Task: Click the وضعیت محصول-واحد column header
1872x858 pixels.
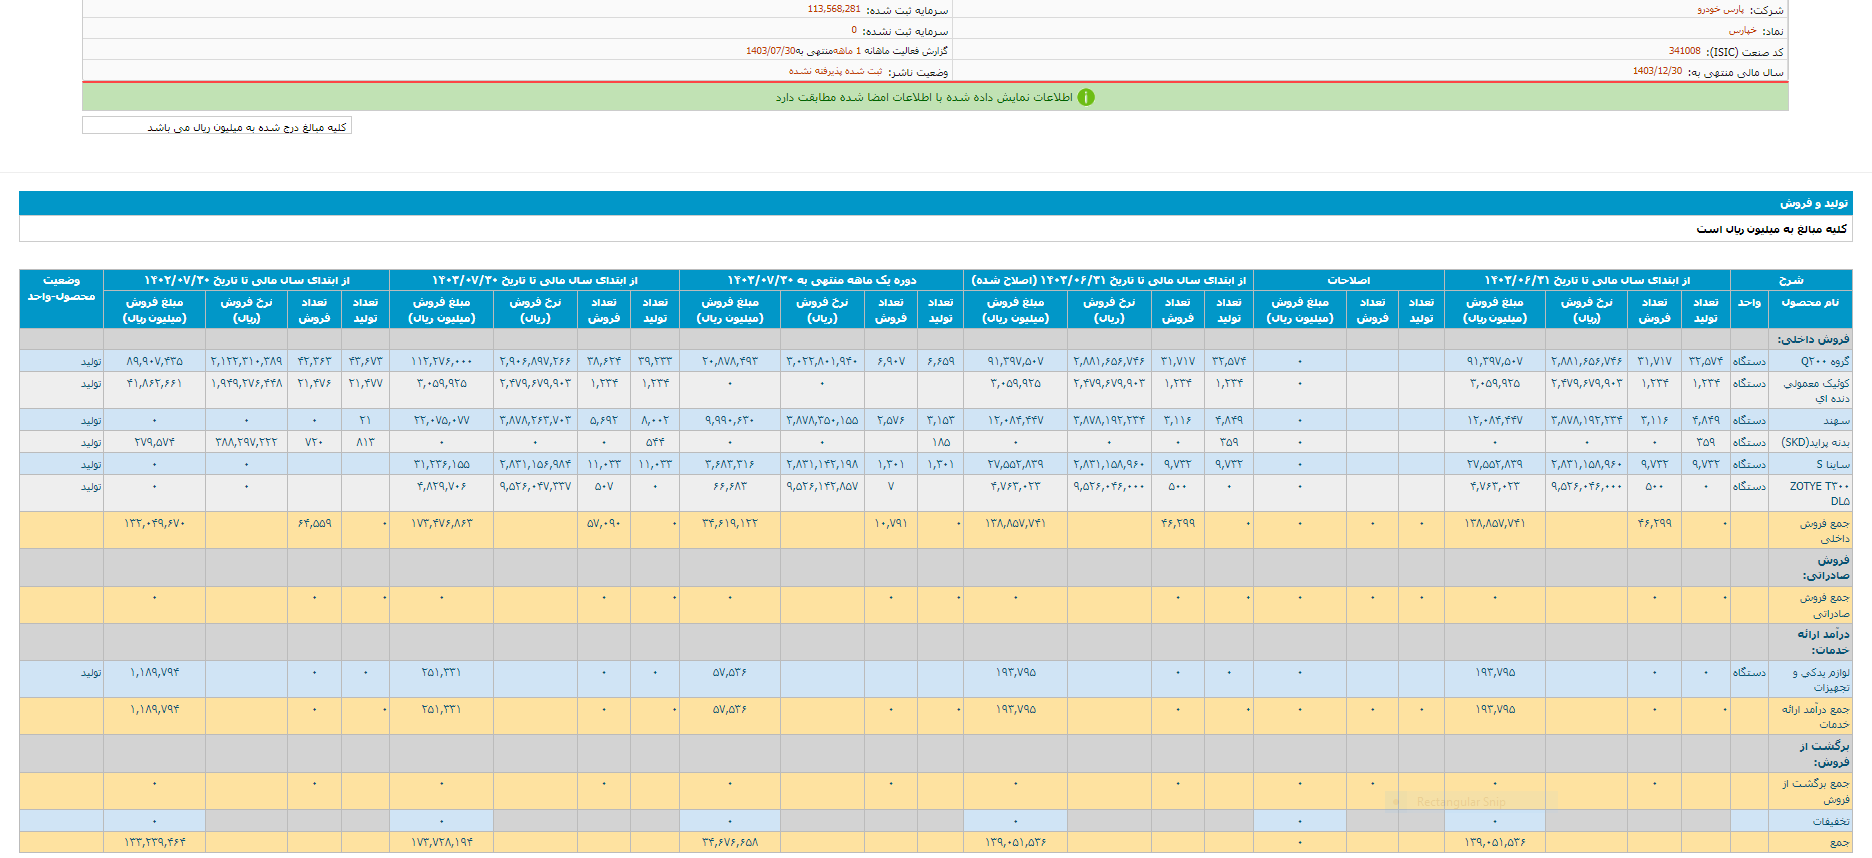Action: click(x=61, y=289)
